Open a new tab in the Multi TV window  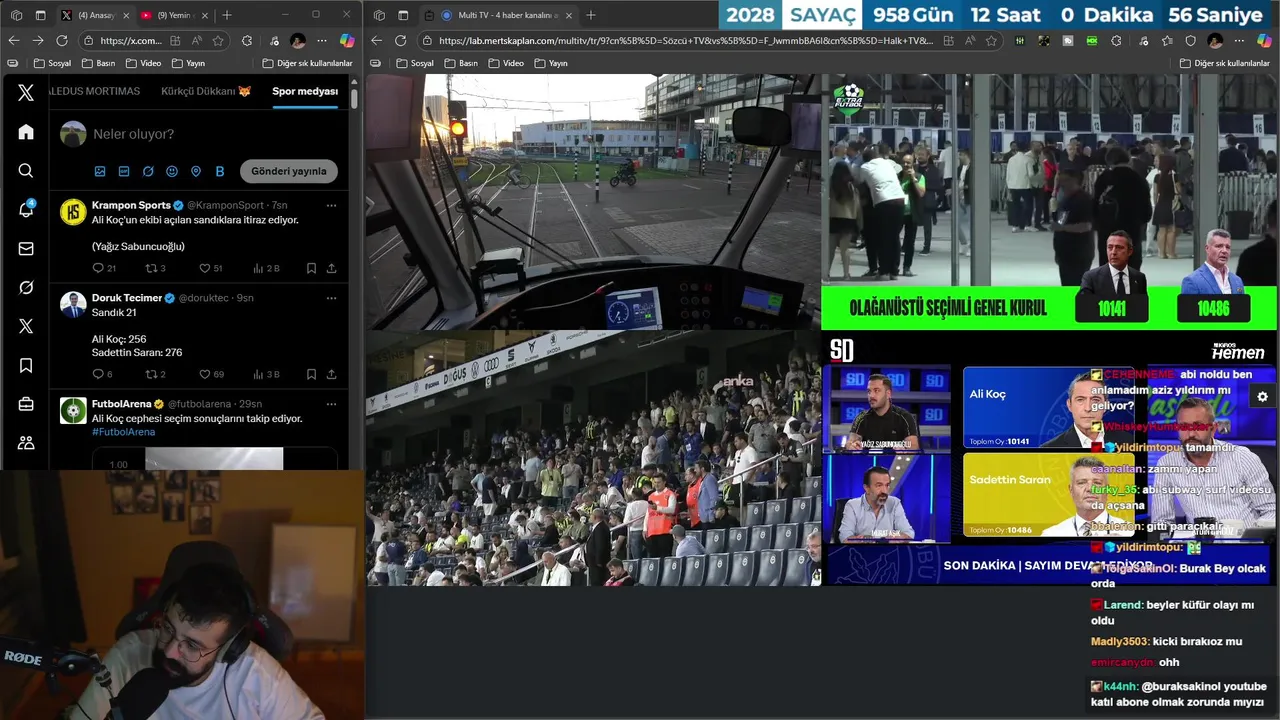click(x=590, y=15)
